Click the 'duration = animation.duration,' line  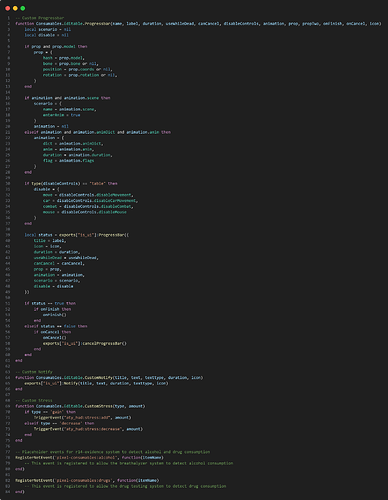click(77, 155)
